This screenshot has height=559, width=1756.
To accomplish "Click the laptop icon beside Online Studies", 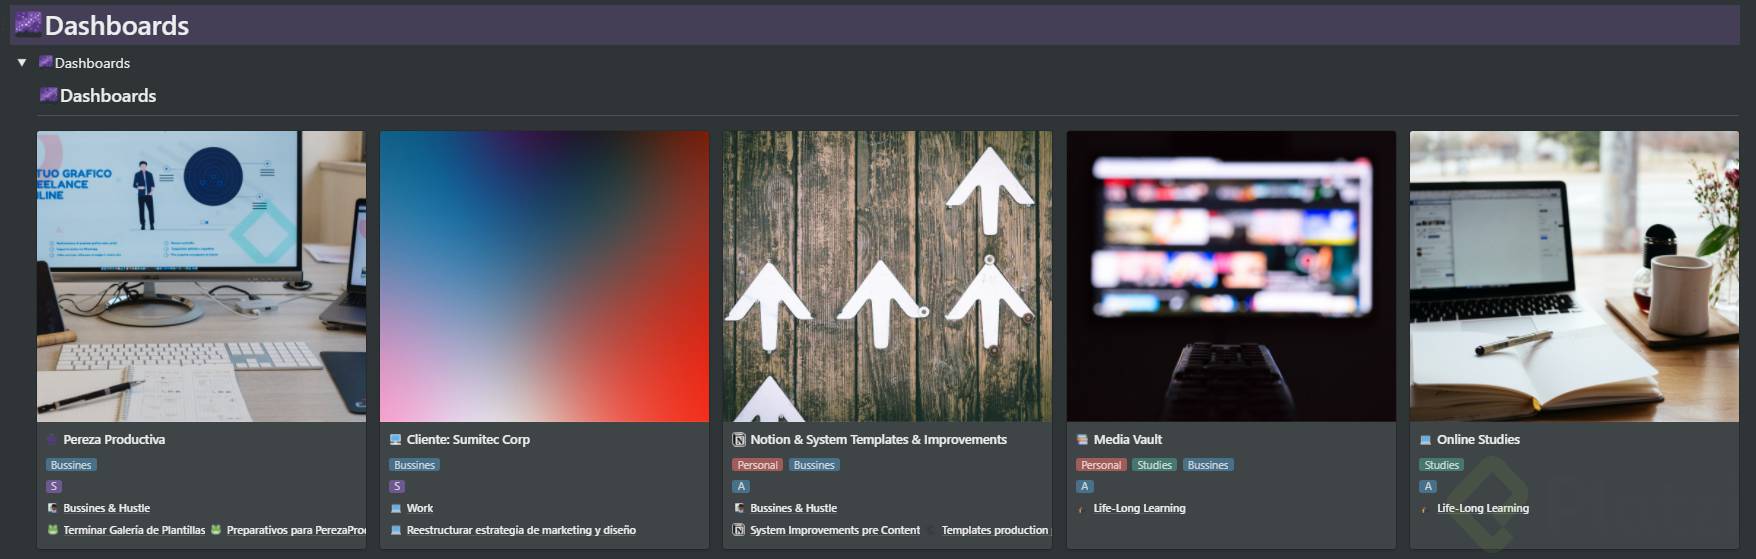I will tap(1426, 439).
